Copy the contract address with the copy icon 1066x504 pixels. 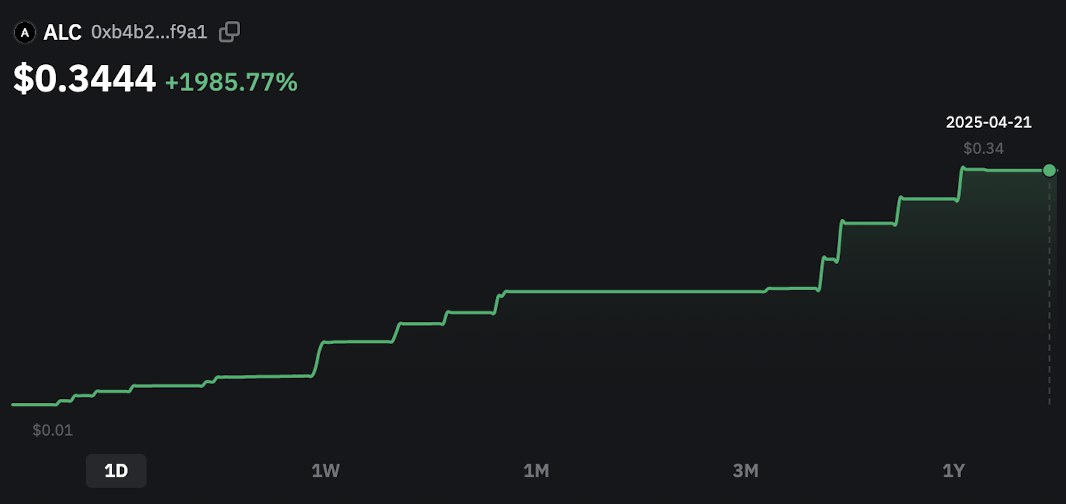pos(229,32)
